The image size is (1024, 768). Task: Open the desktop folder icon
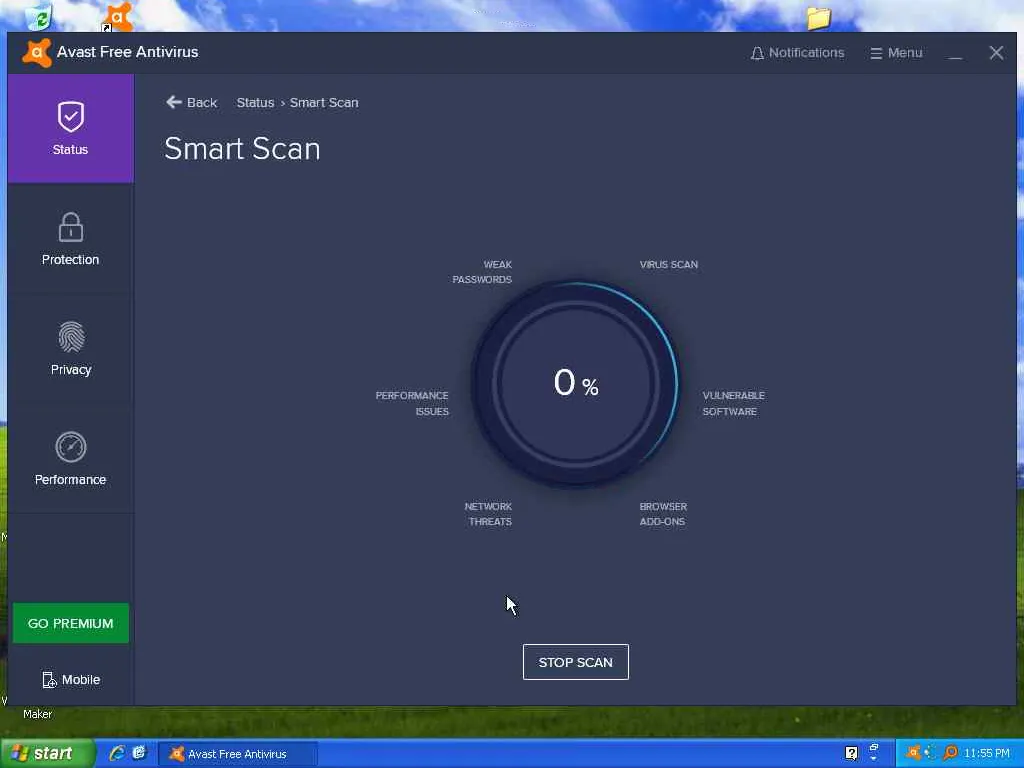tap(818, 18)
